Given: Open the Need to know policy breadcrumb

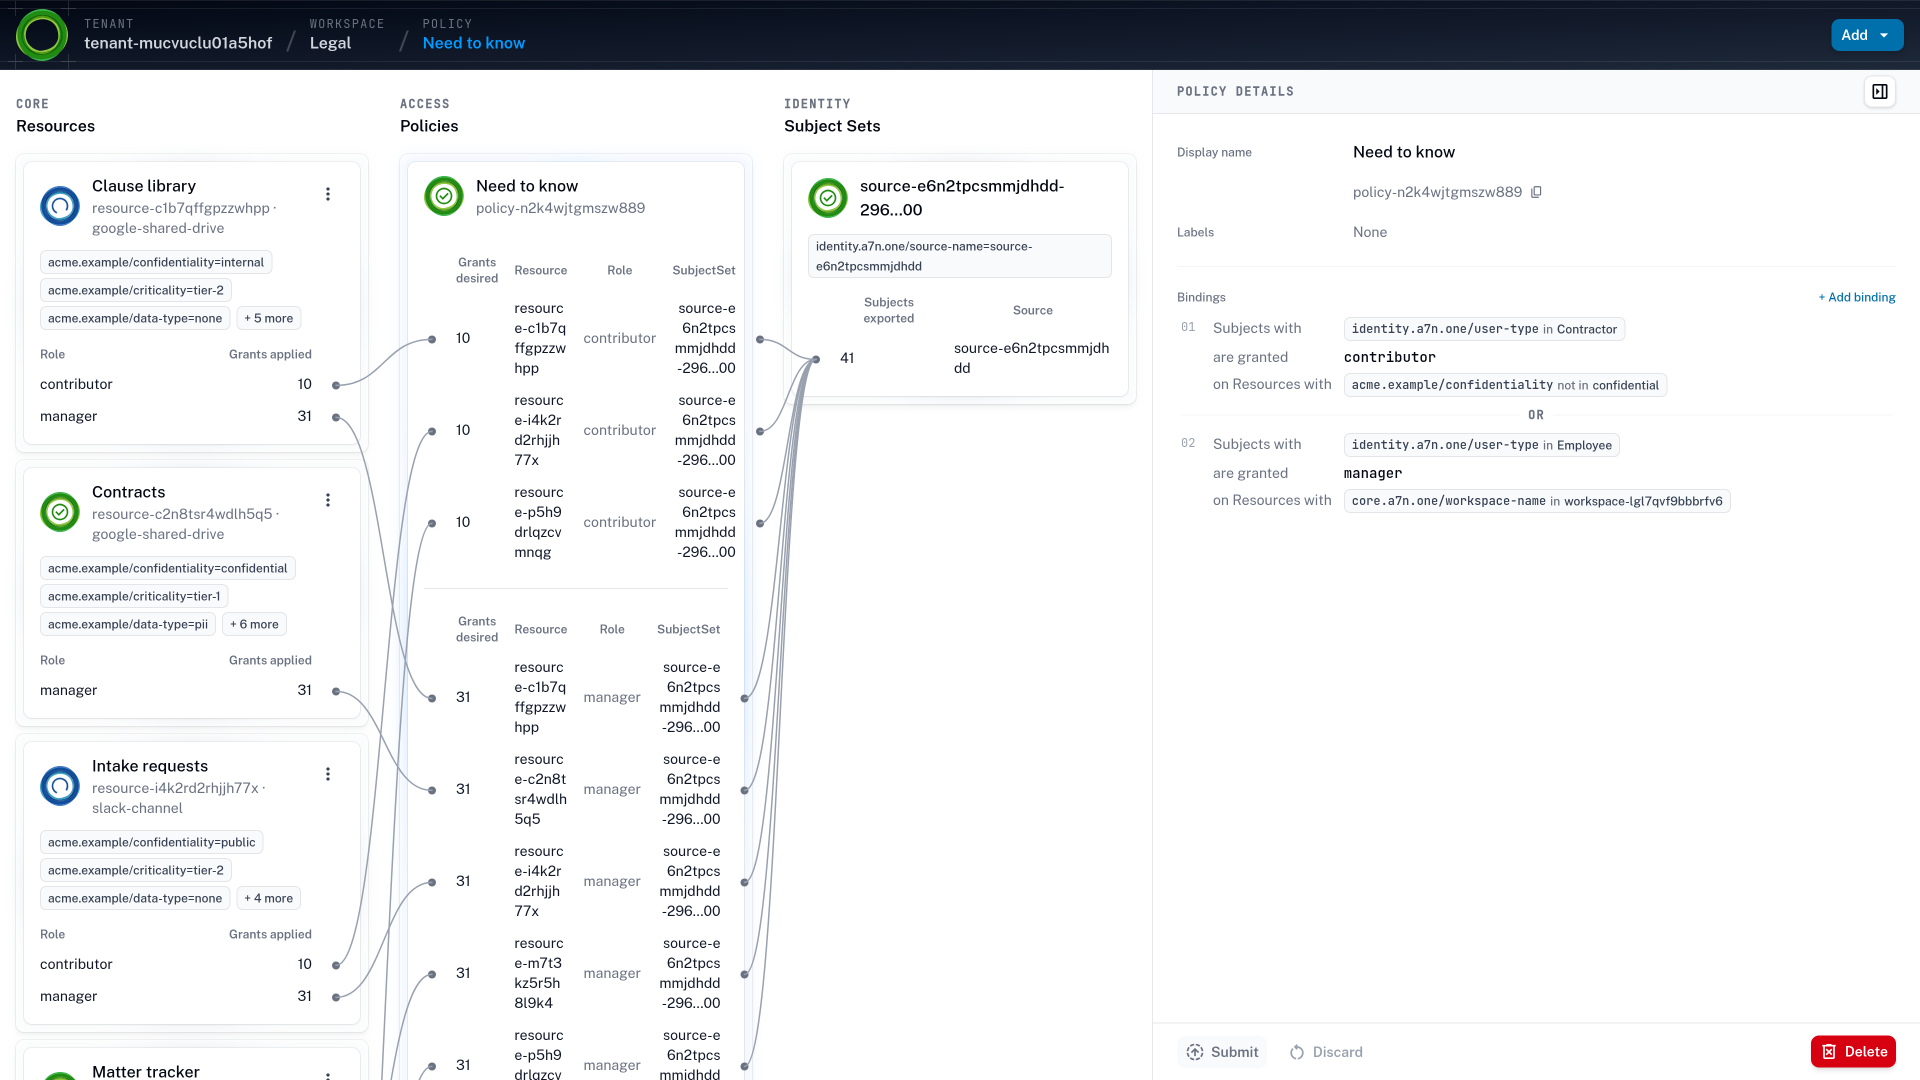Looking at the screenshot, I should (x=474, y=43).
